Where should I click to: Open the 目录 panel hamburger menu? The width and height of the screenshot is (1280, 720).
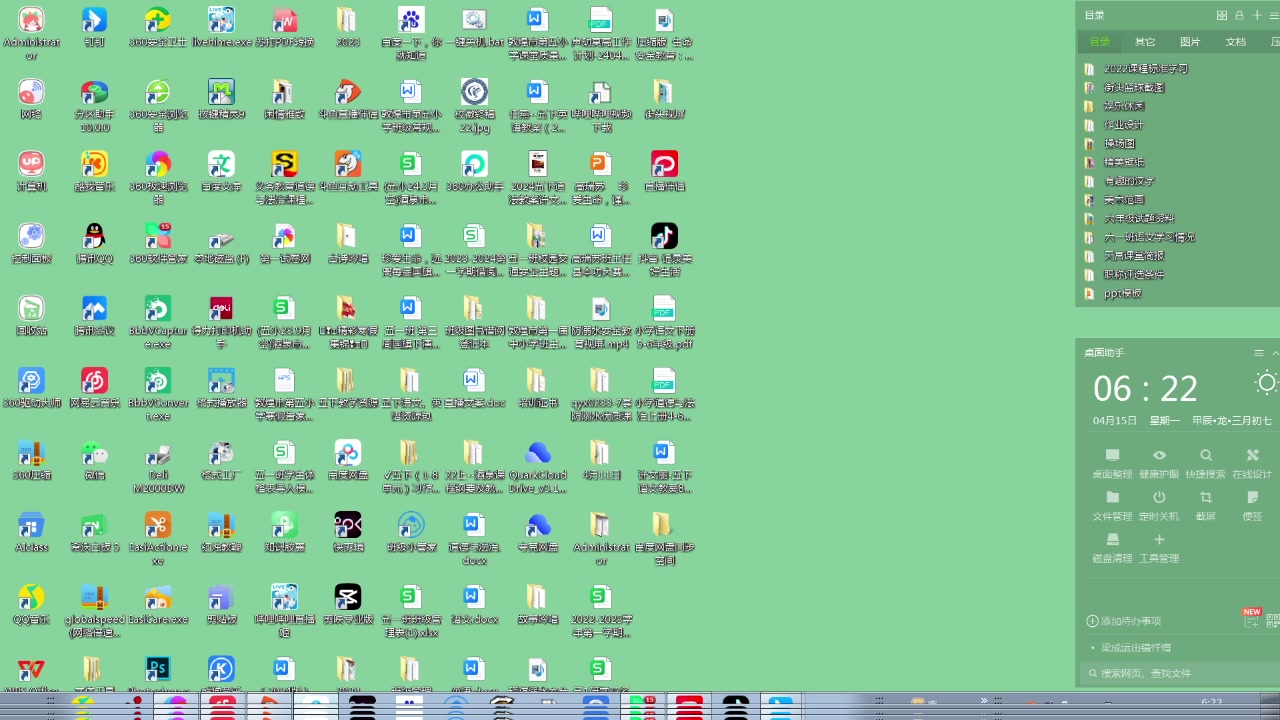tap(1274, 15)
